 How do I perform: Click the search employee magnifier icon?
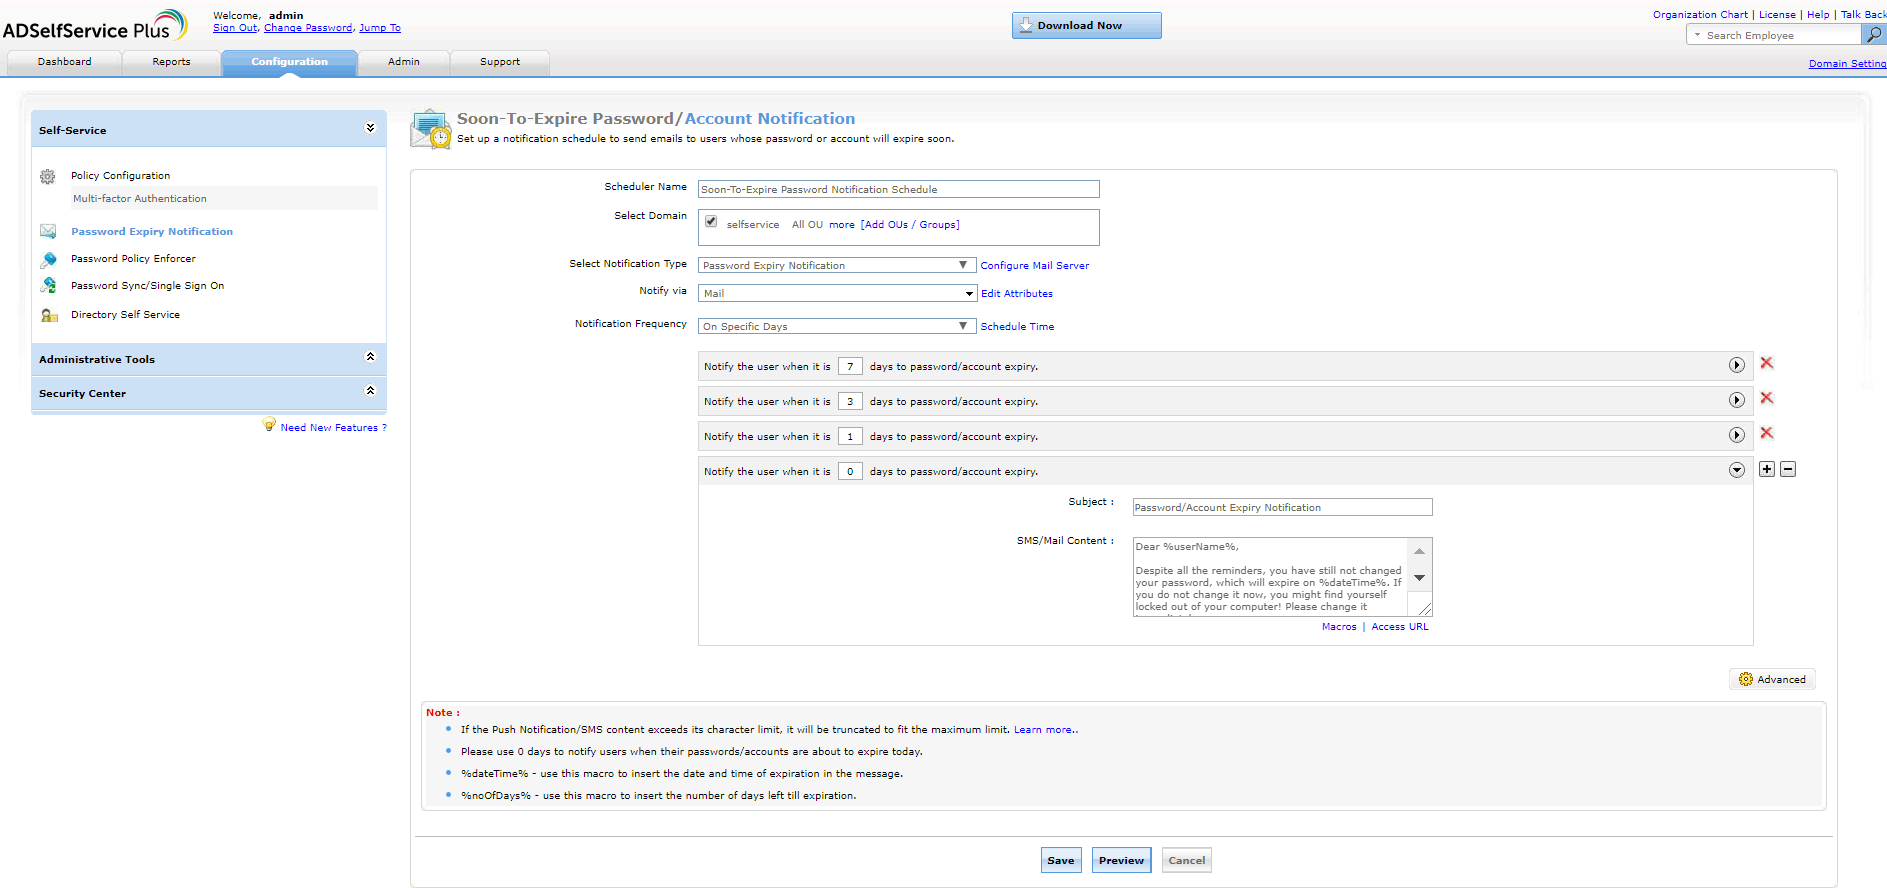pos(1873,35)
